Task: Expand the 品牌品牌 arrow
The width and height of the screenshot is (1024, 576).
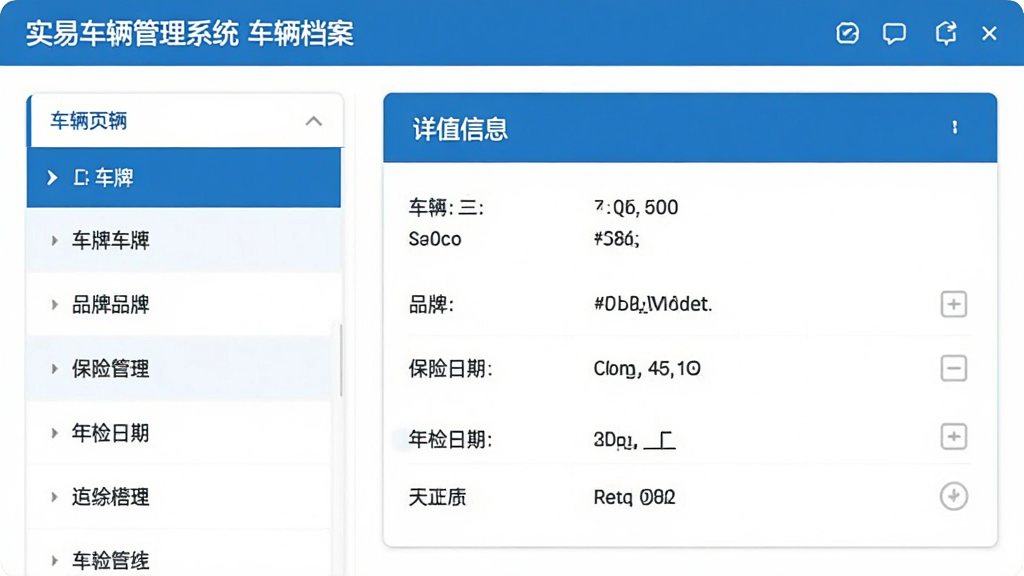Action: pos(55,305)
